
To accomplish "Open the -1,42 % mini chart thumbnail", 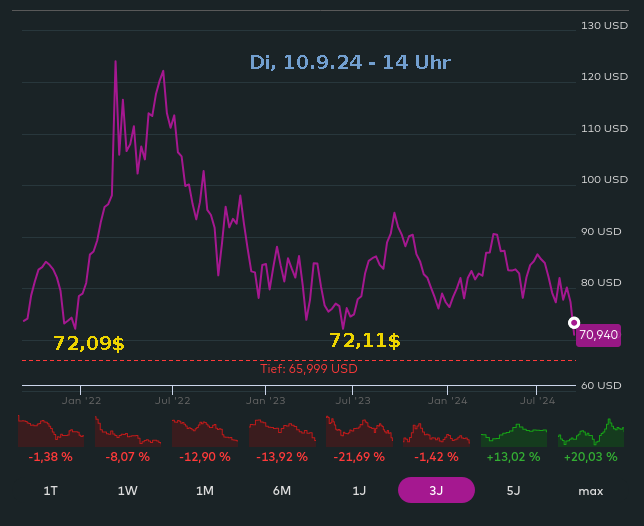I will coord(436,433).
